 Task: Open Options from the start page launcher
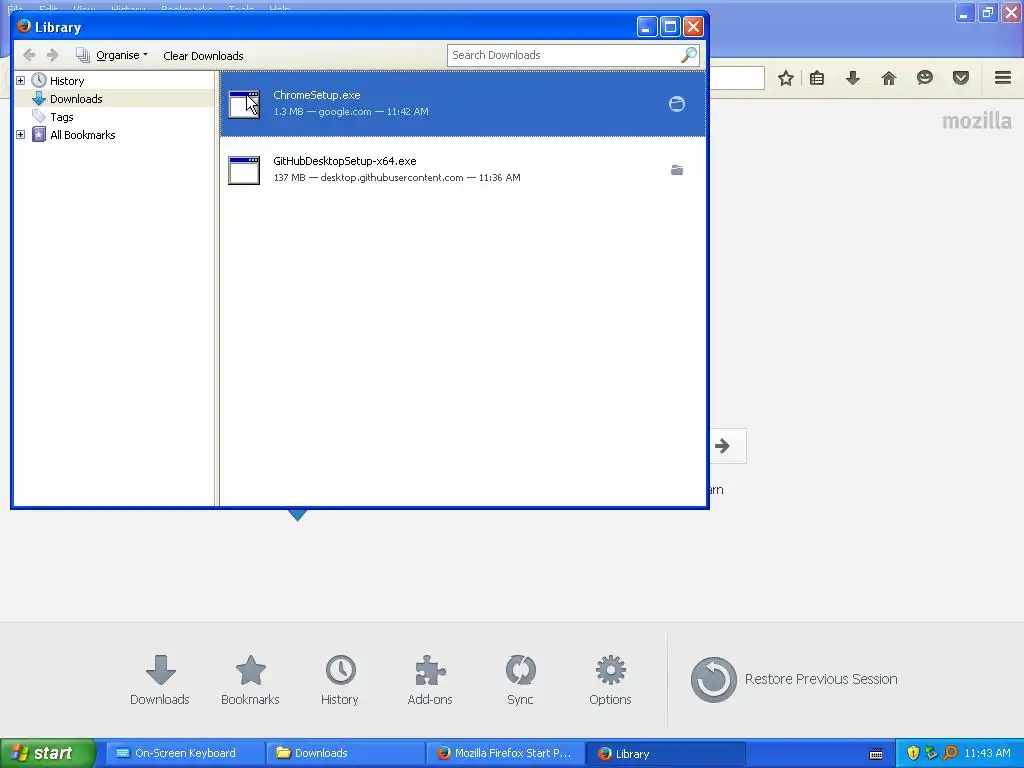click(x=610, y=680)
